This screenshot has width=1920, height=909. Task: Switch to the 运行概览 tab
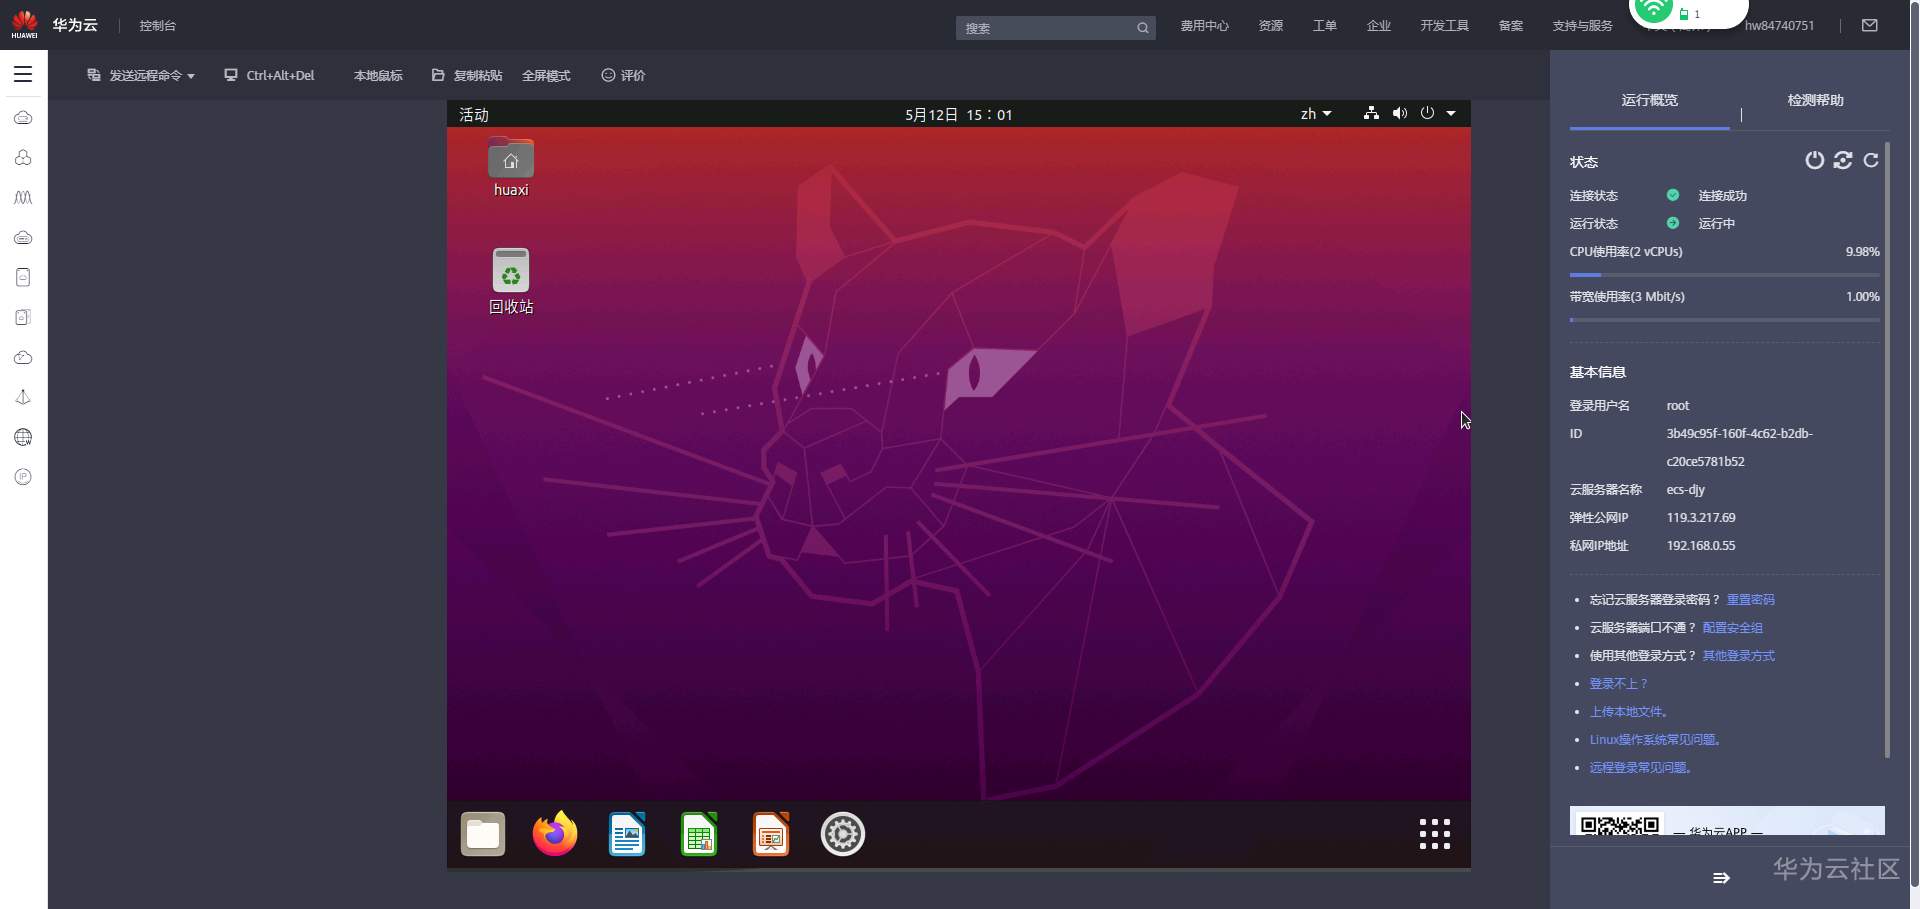coord(1650,100)
